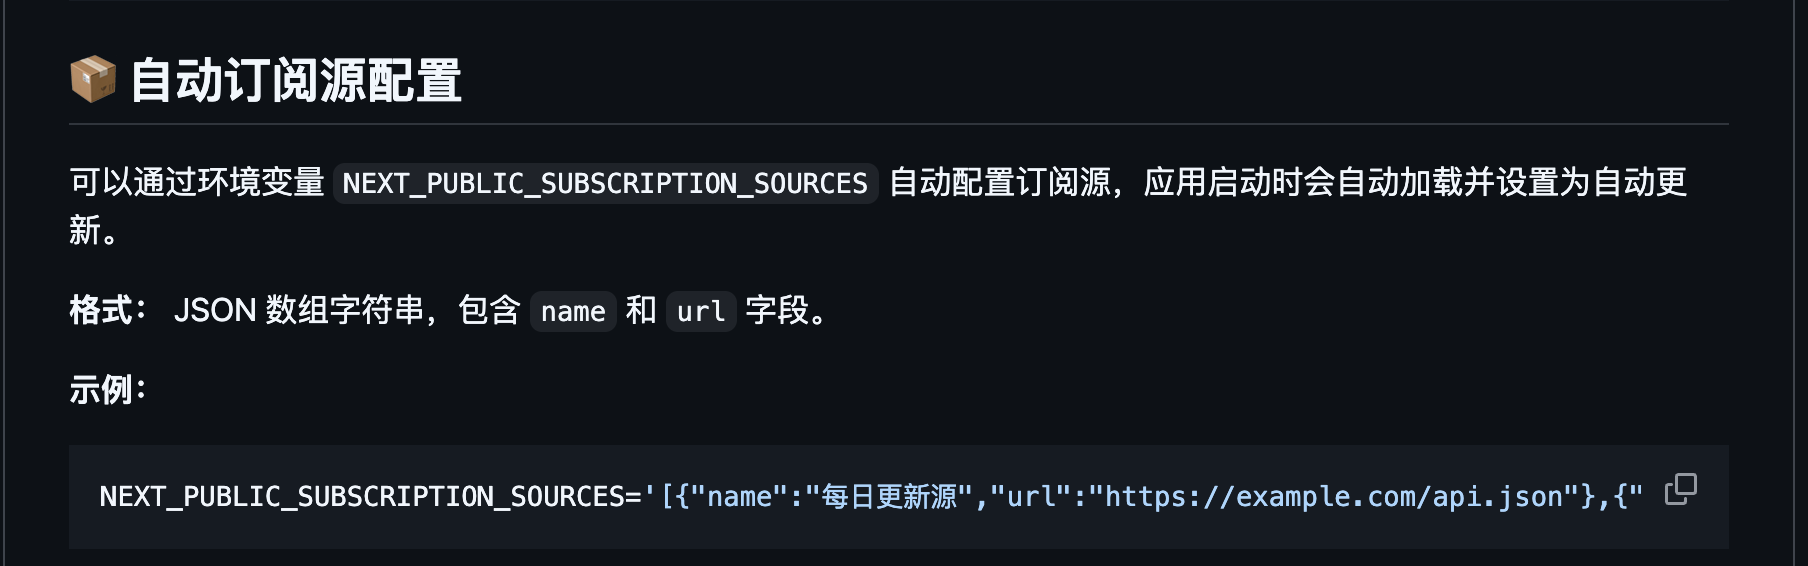Screen dimensions: 1808x566
Task: Click the text 可以通过环境变量
Action: 197,183
